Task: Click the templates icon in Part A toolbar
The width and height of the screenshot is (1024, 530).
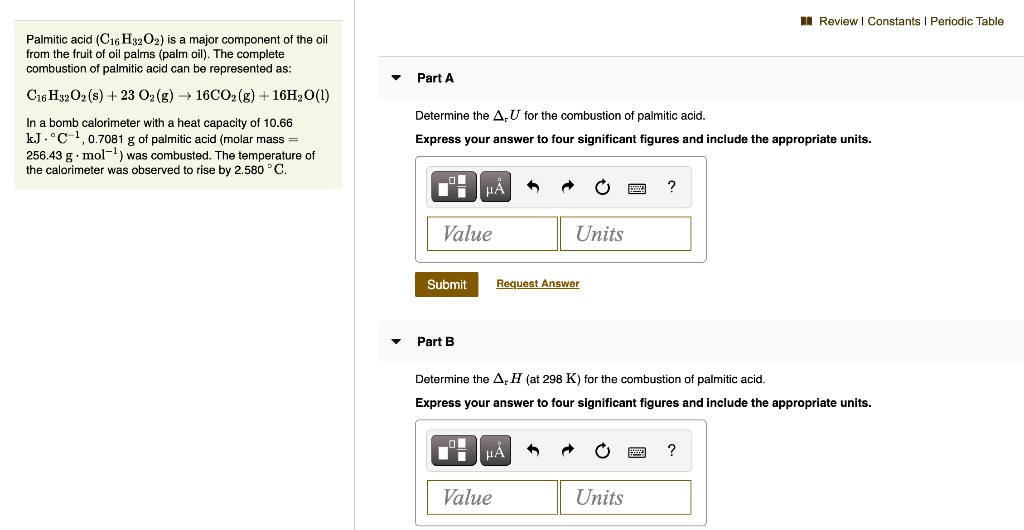Action: (454, 187)
